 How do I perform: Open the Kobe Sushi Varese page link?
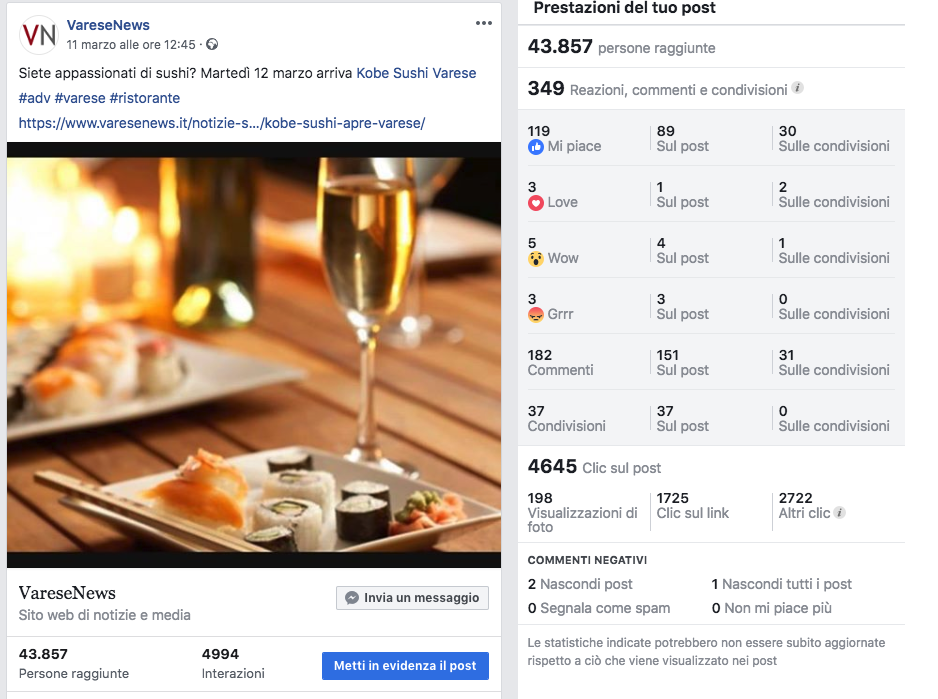point(416,73)
